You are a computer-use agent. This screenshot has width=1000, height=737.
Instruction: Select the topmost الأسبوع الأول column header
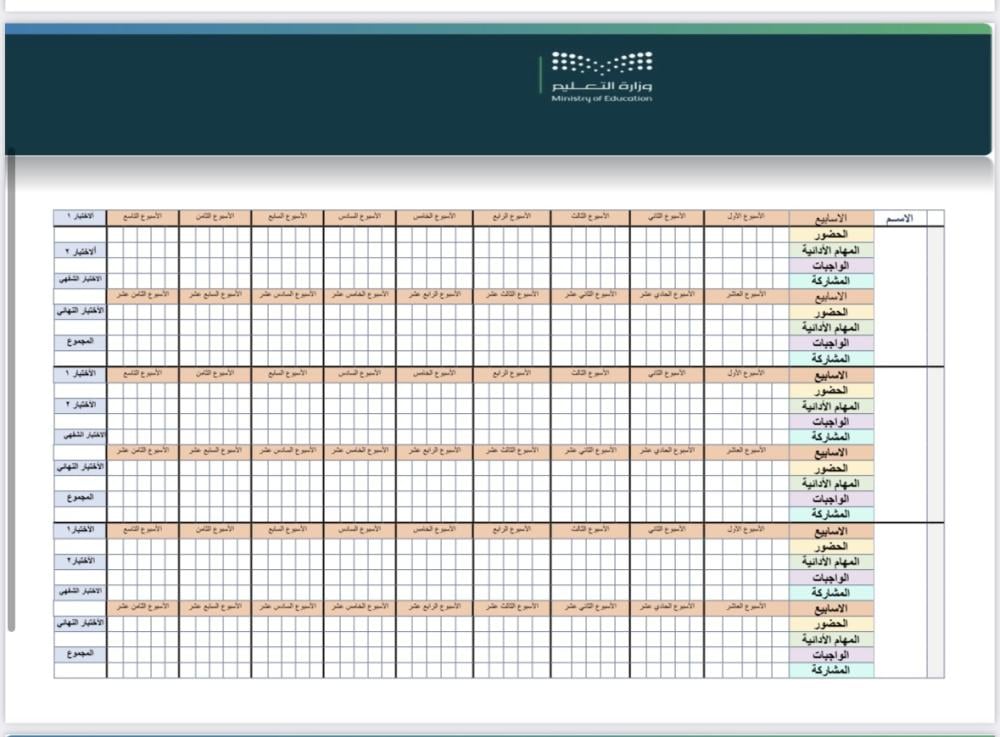coord(746,217)
